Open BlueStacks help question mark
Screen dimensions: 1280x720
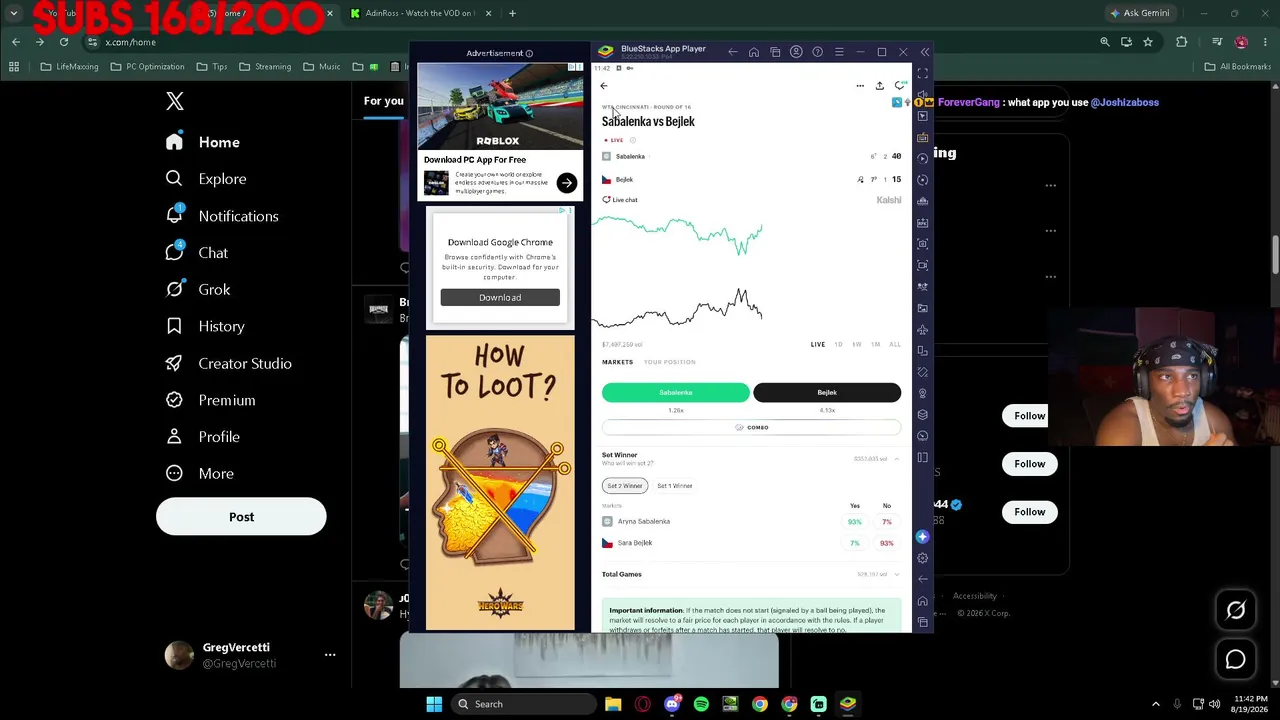tap(817, 52)
